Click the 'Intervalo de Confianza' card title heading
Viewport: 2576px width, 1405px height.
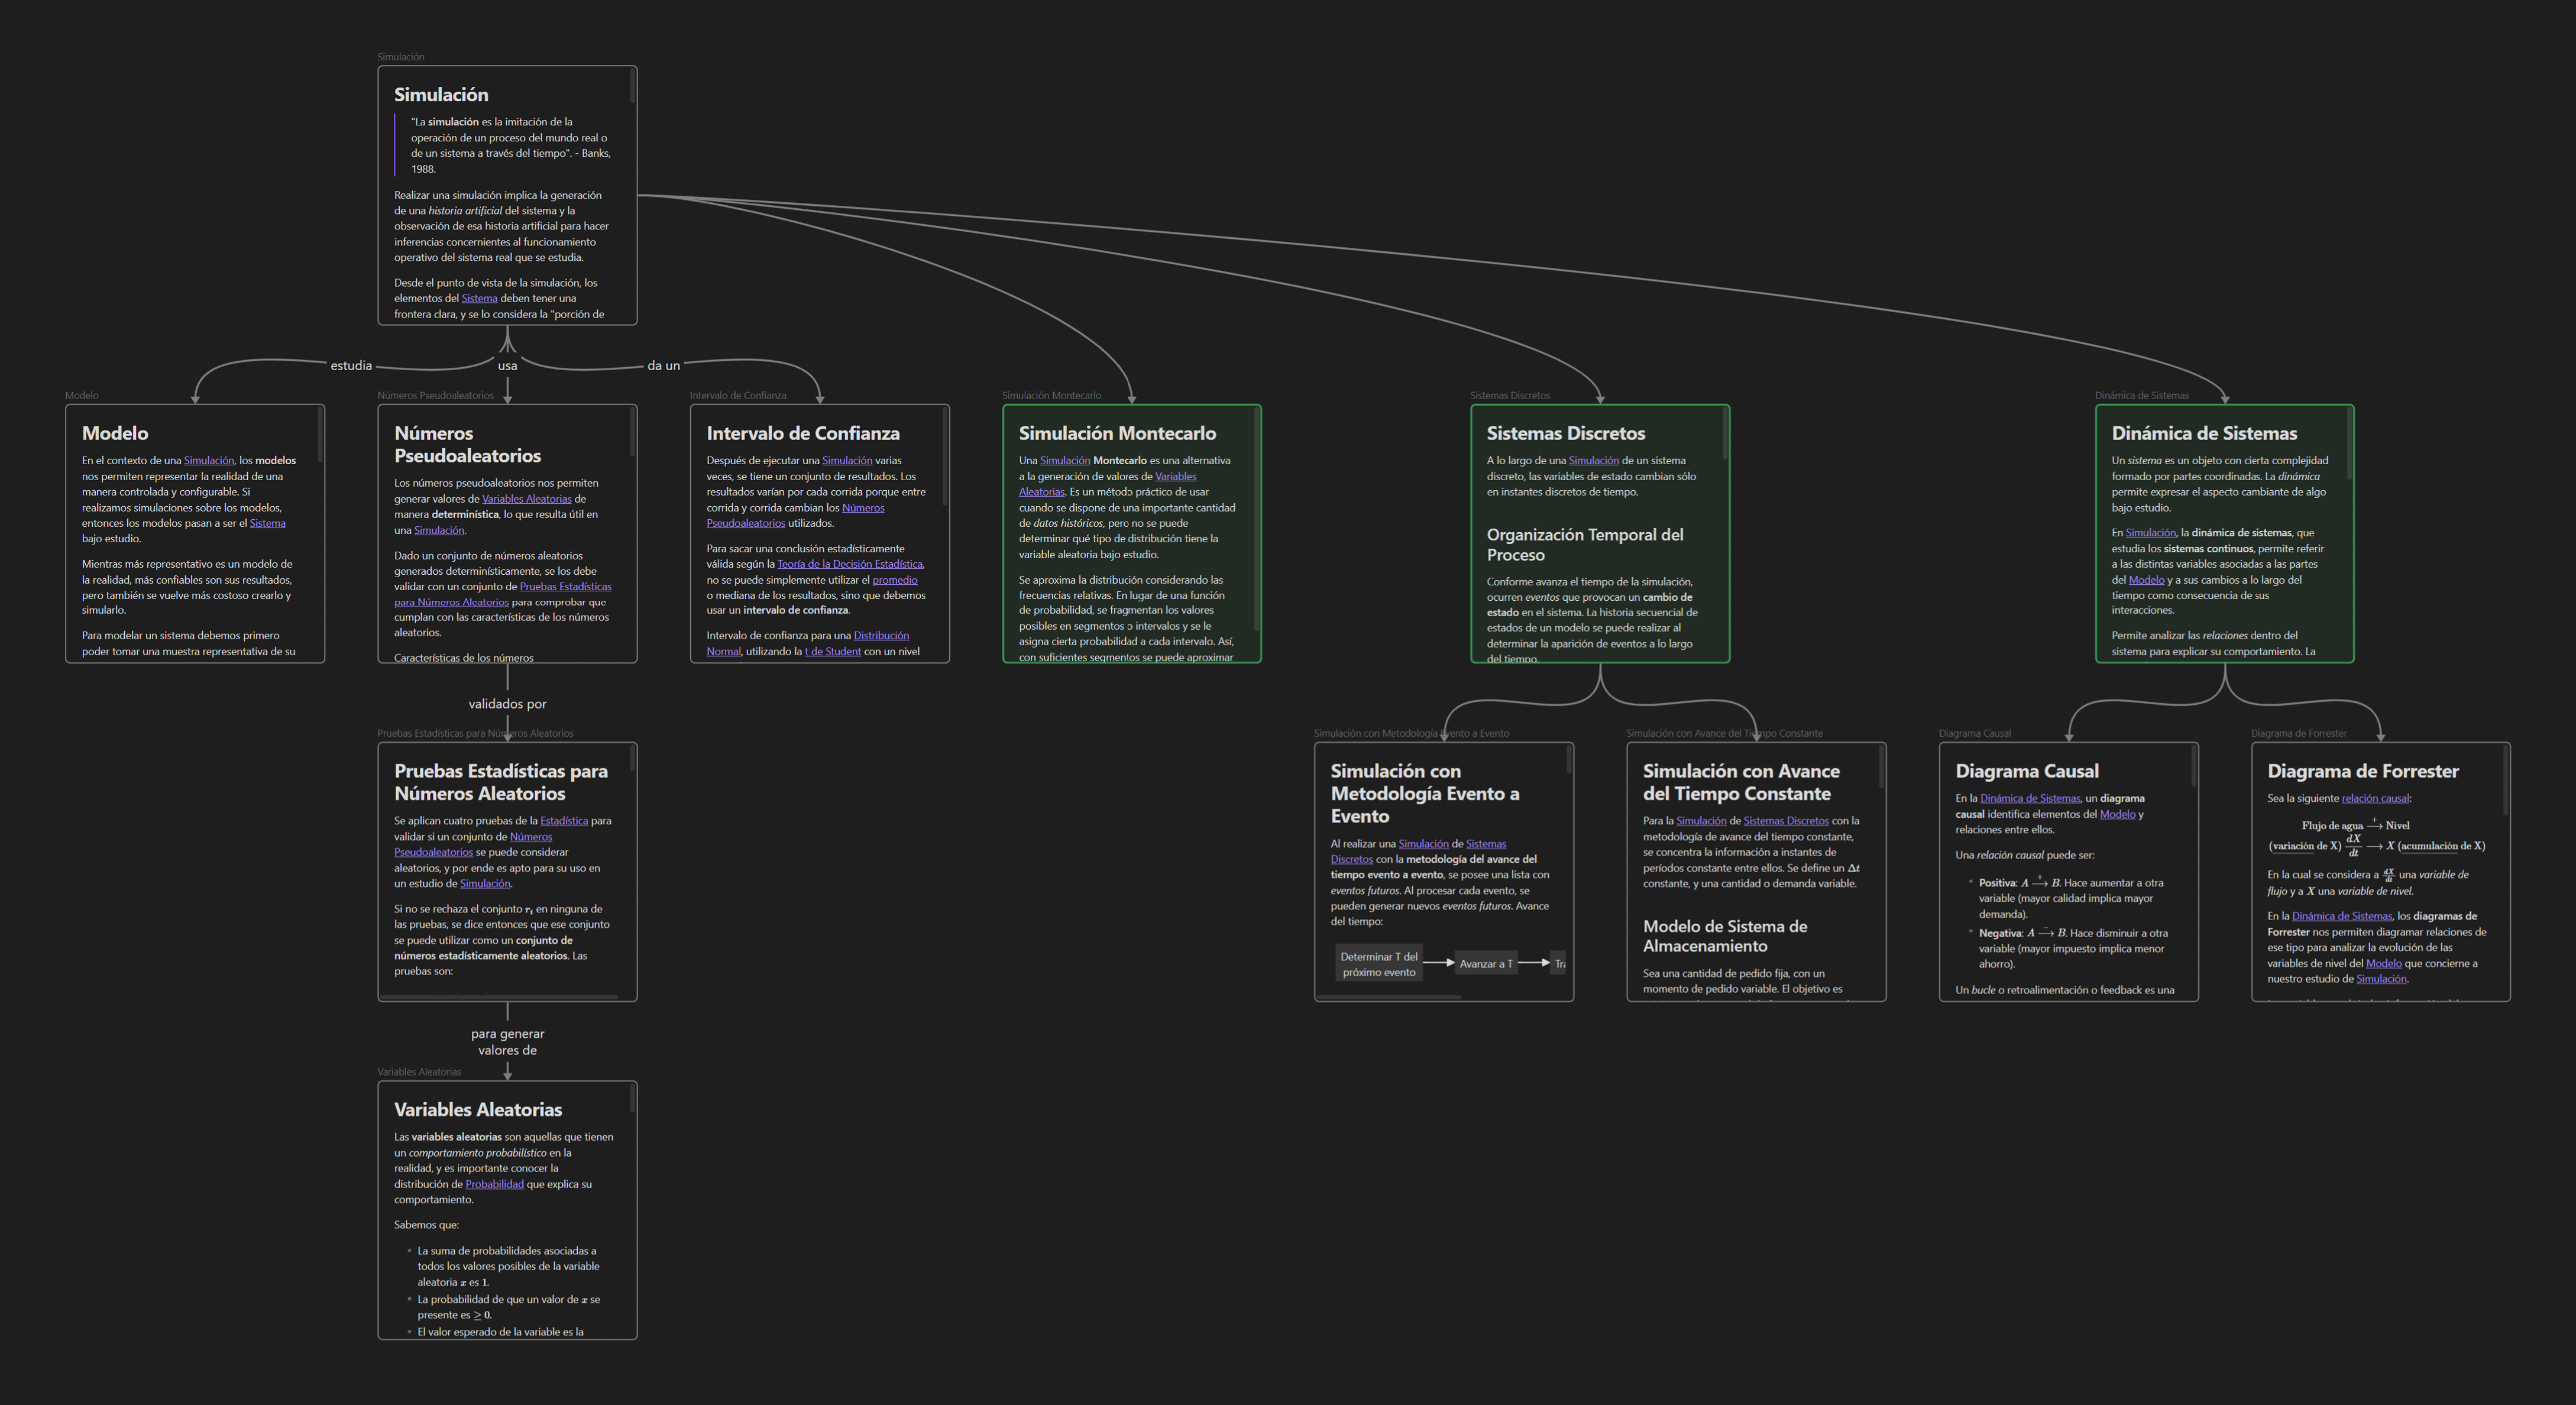pos(803,433)
